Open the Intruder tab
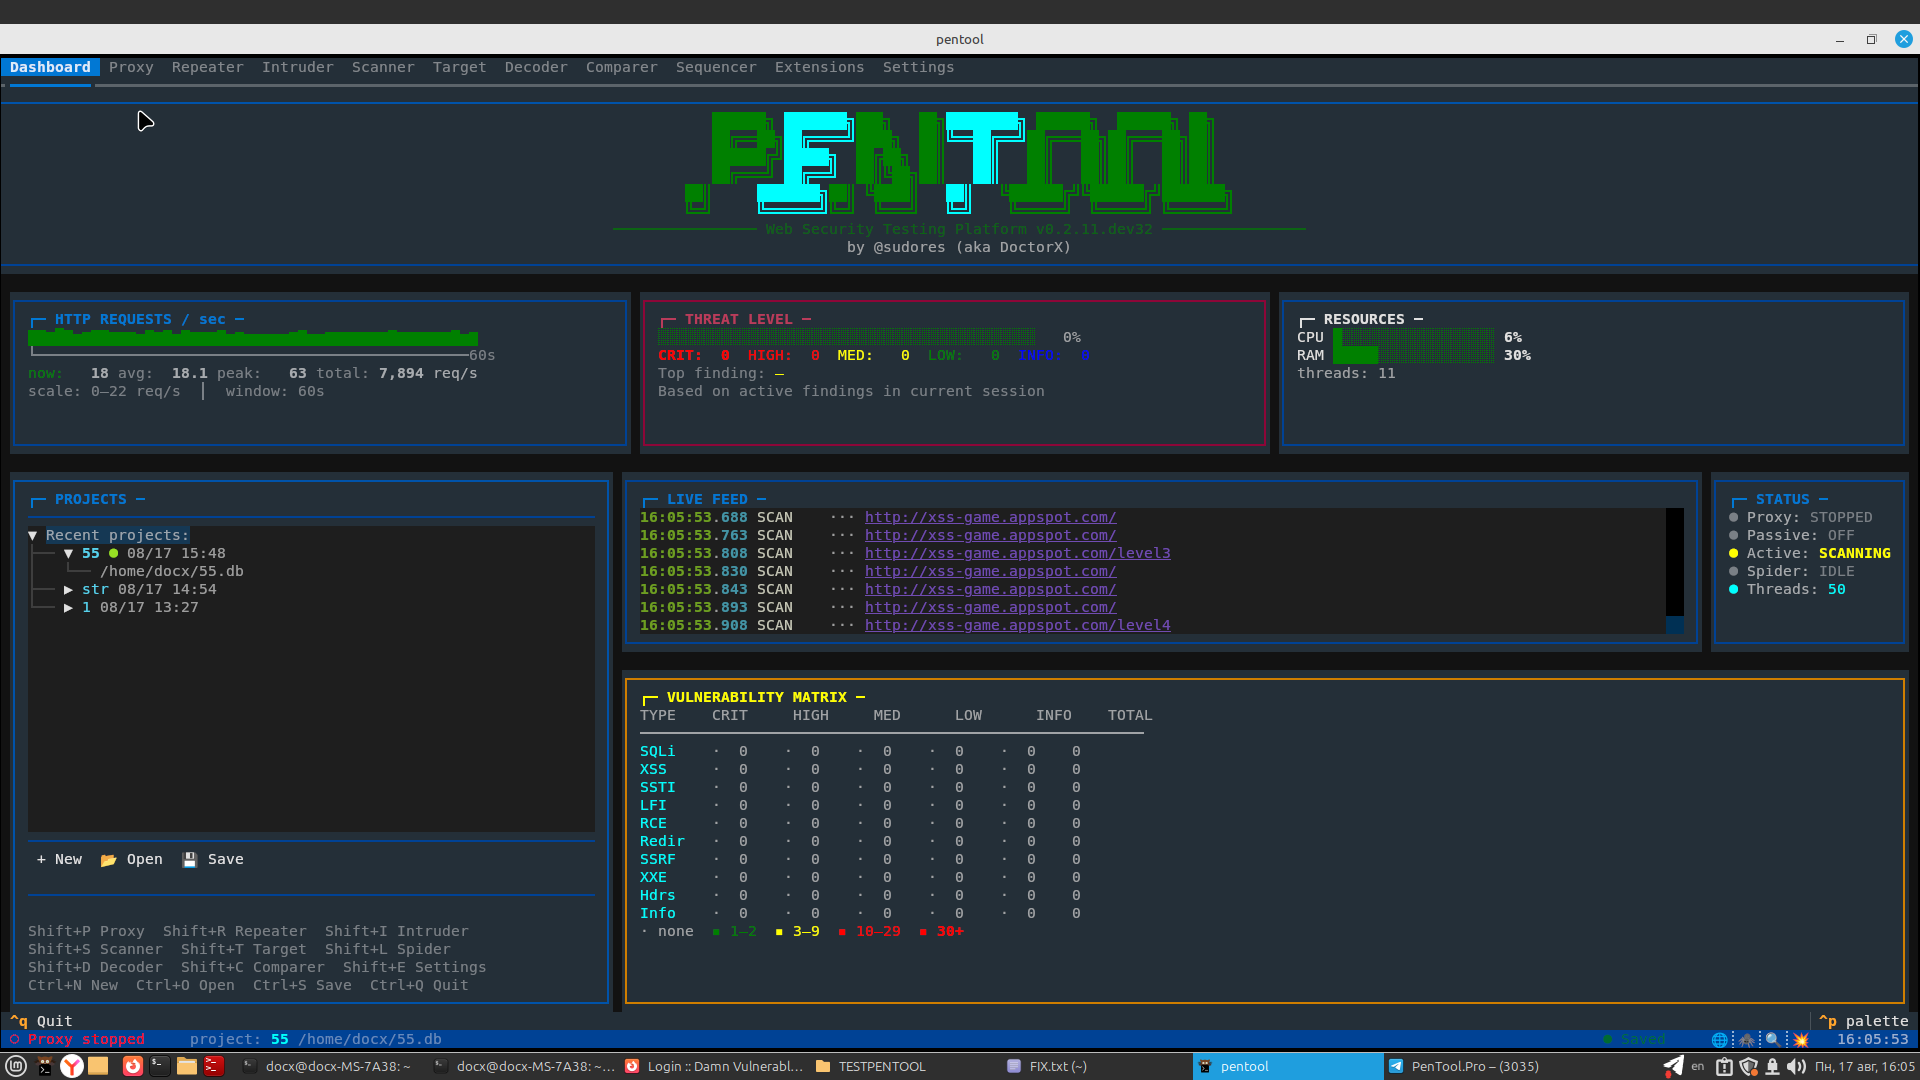Image resolution: width=1920 pixels, height=1080 pixels. pyautogui.click(x=298, y=67)
